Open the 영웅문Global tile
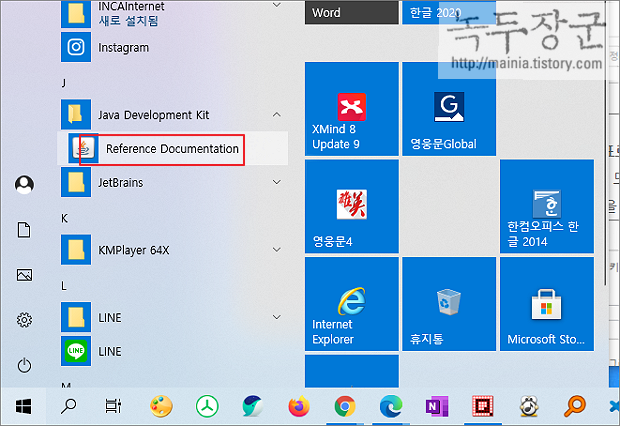 pyautogui.click(x=449, y=109)
